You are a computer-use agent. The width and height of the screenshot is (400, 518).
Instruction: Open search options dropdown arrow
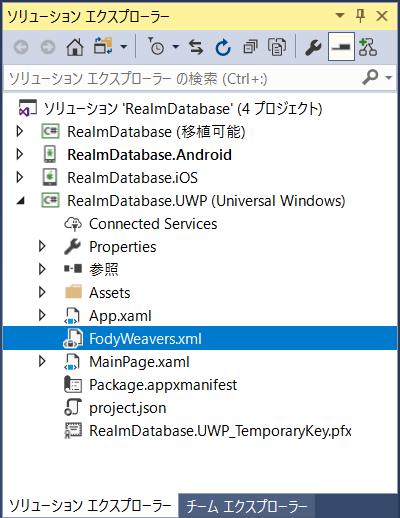click(x=389, y=78)
